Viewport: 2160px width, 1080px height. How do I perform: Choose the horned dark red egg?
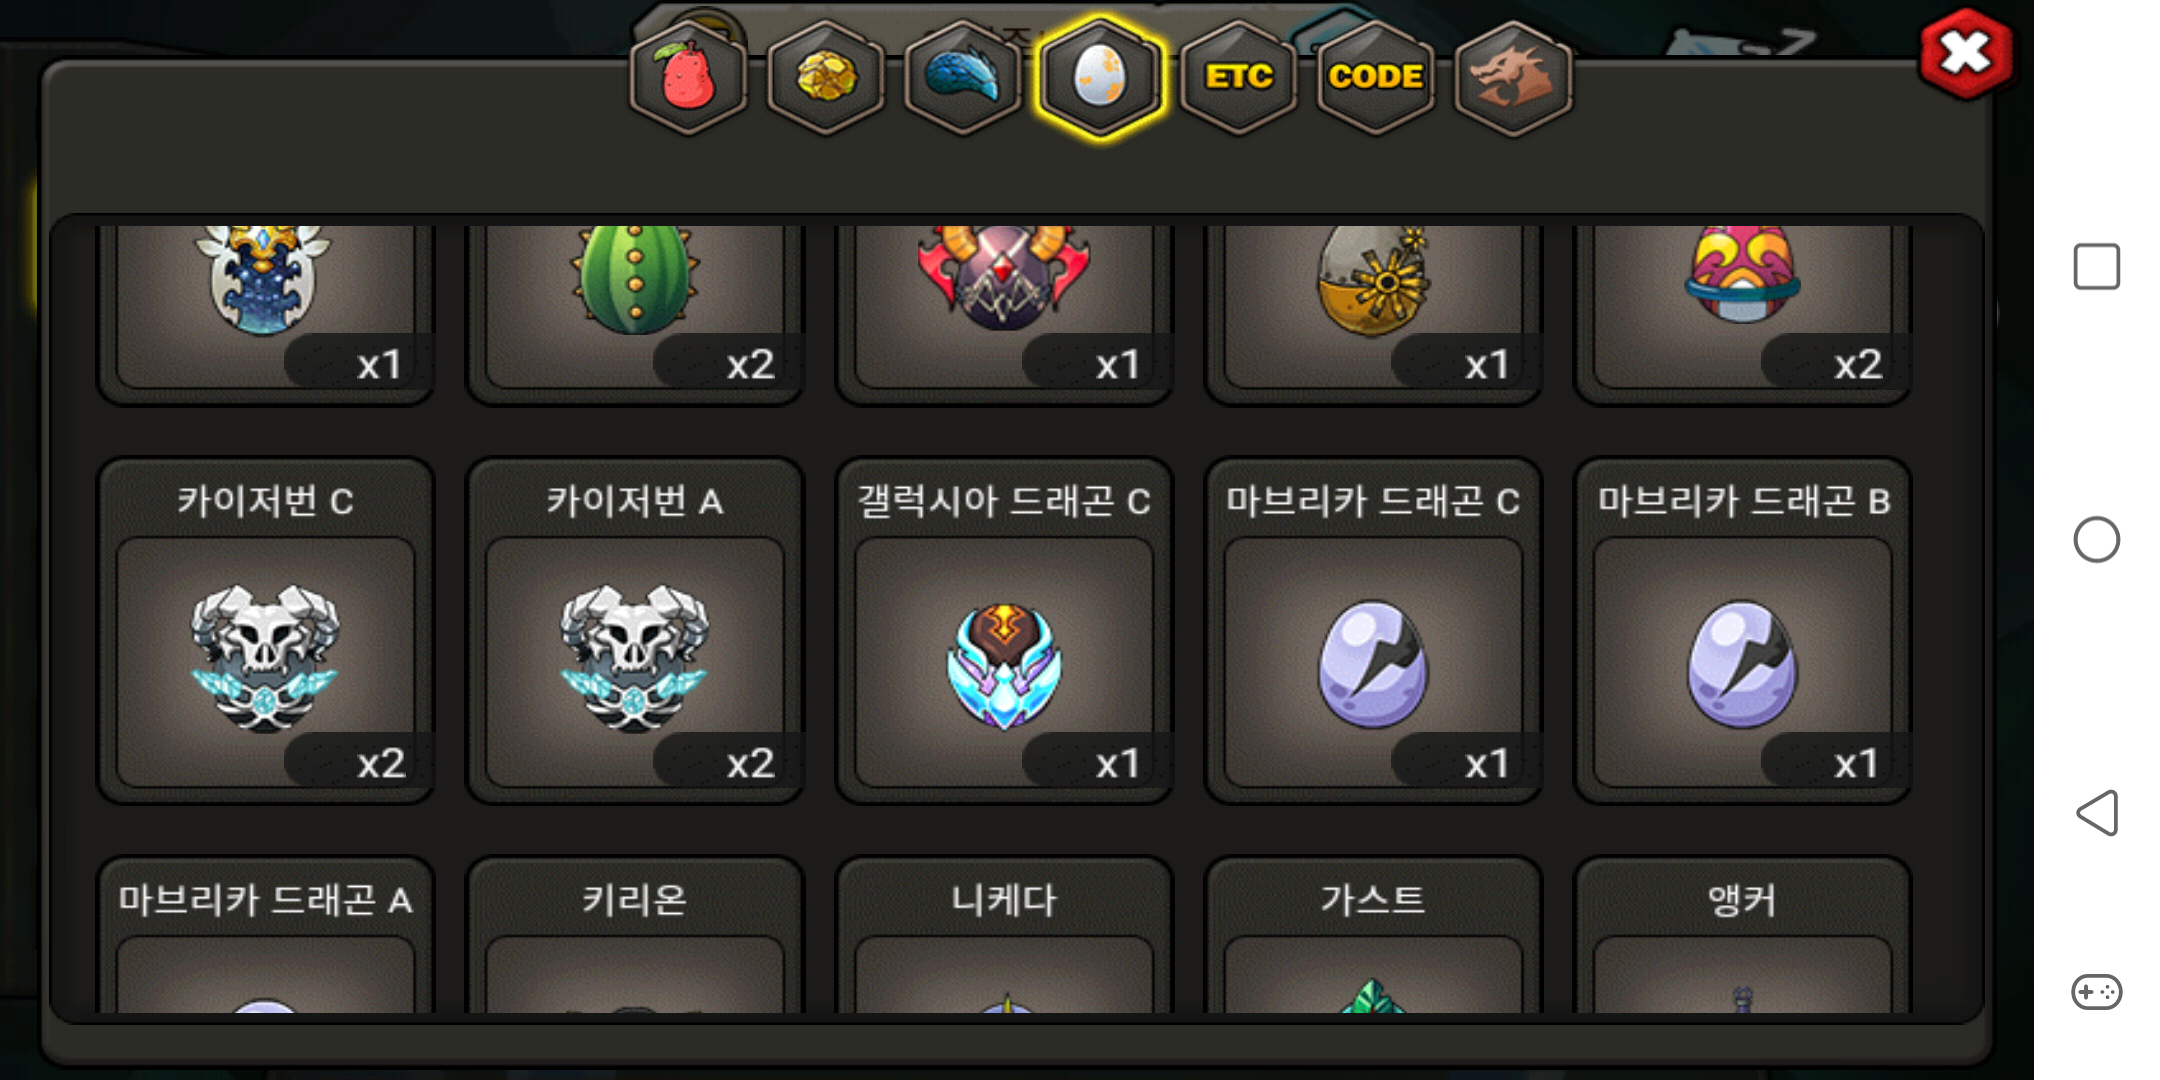(1004, 310)
